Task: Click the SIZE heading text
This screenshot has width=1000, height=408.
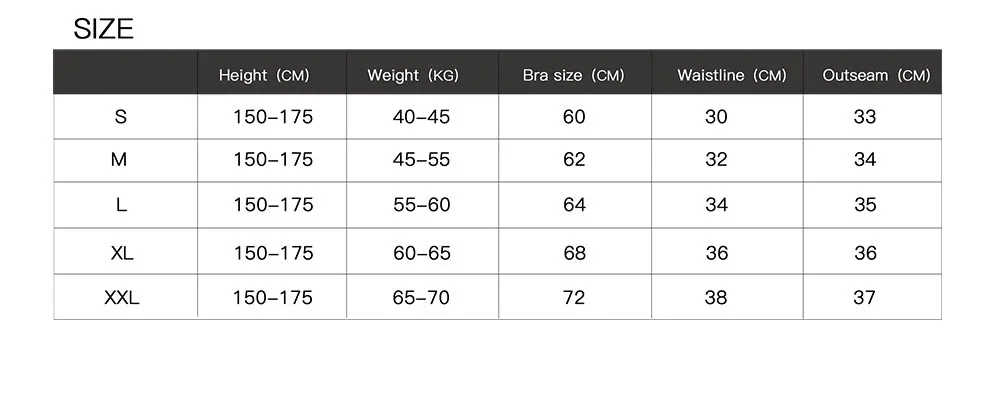Action: (103, 30)
